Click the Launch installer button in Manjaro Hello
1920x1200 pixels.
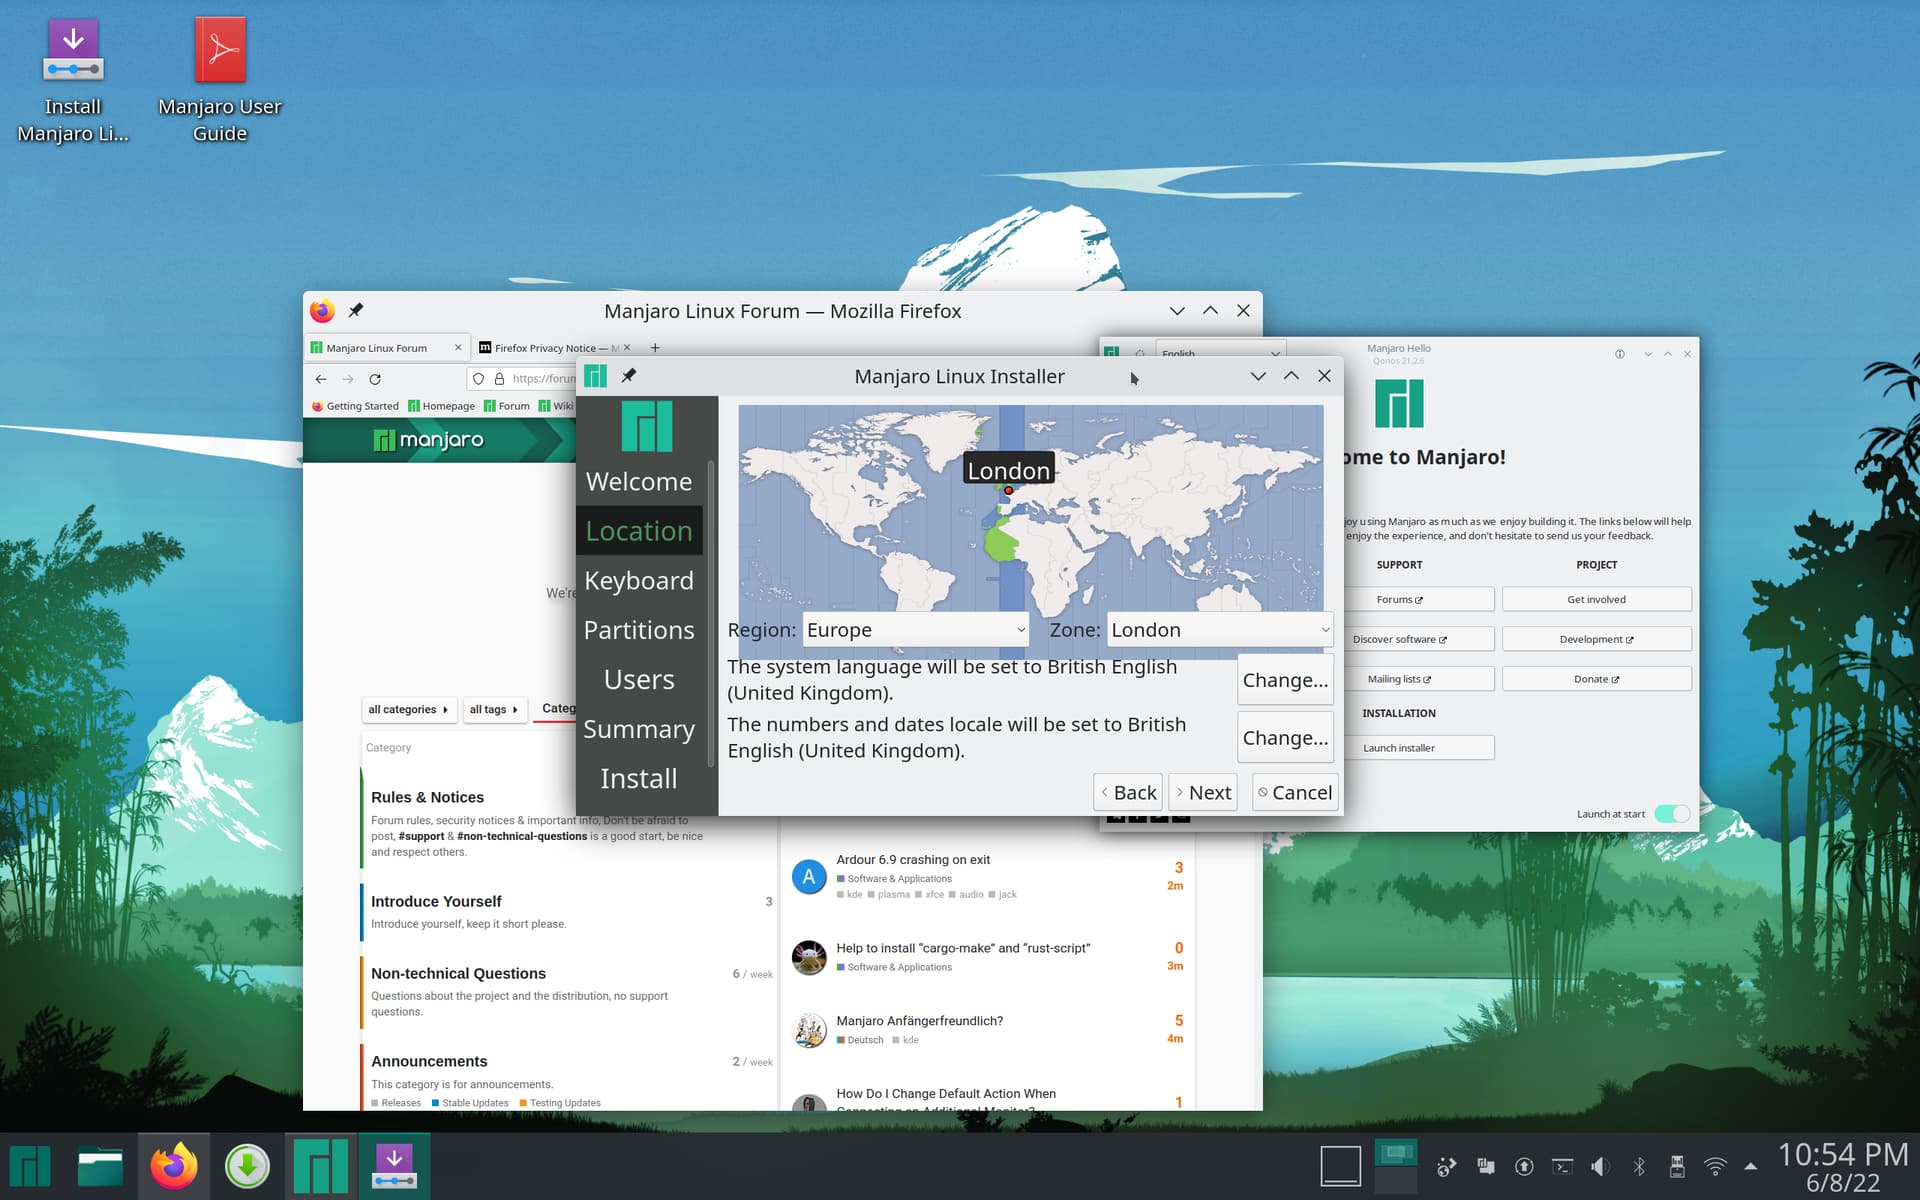pyautogui.click(x=1422, y=747)
